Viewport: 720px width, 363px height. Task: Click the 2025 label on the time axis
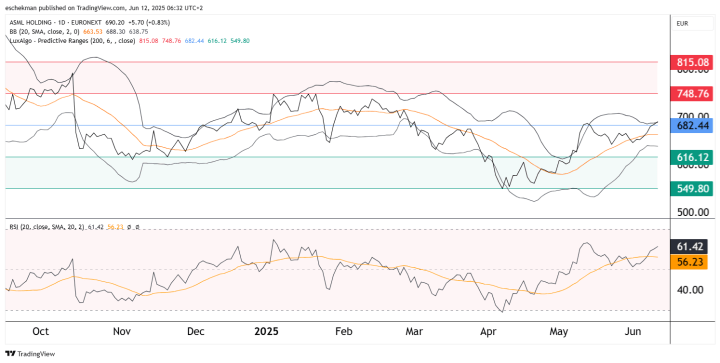[267, 331]
